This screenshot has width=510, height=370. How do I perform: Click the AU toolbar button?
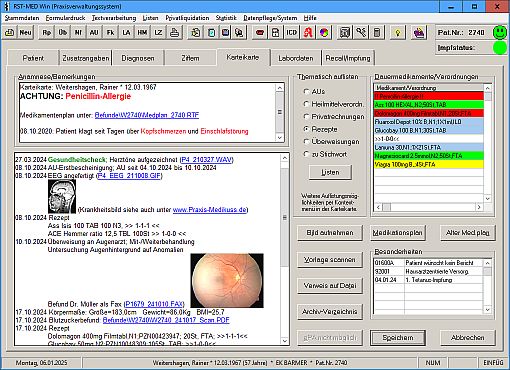pyautogui.click(x=94, y=33)
